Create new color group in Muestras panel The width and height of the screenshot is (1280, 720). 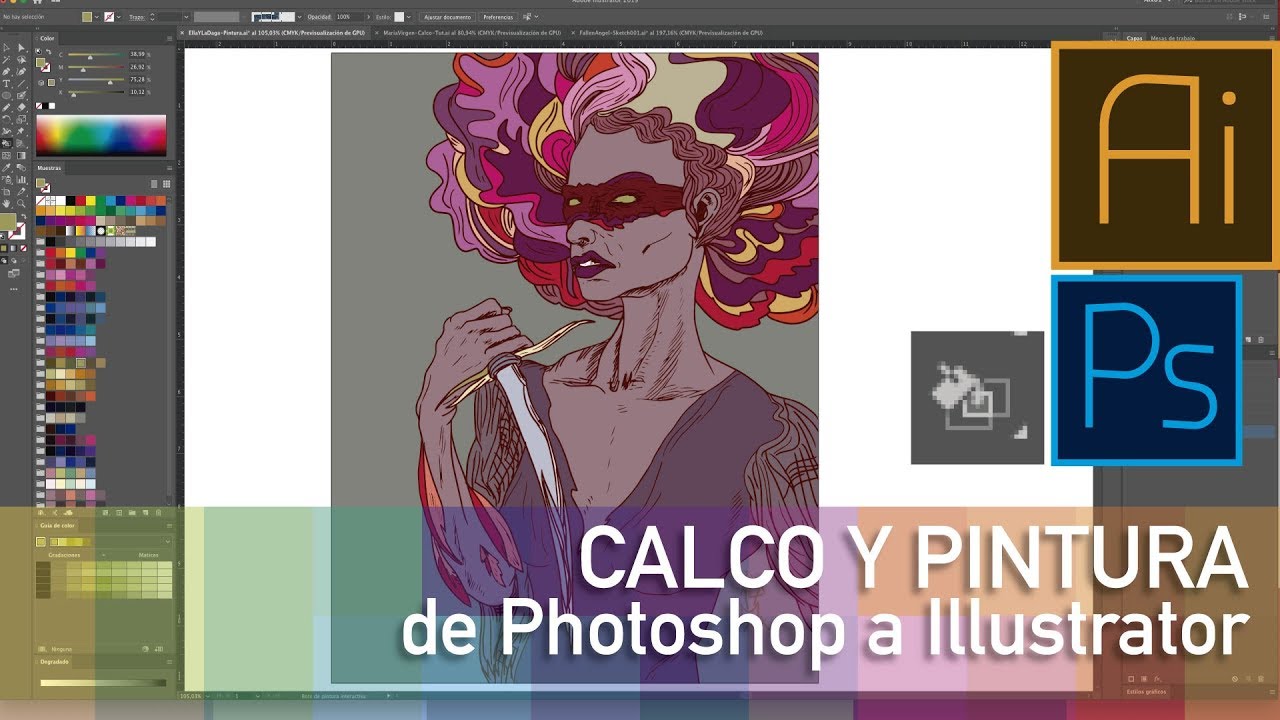[132, 512]
